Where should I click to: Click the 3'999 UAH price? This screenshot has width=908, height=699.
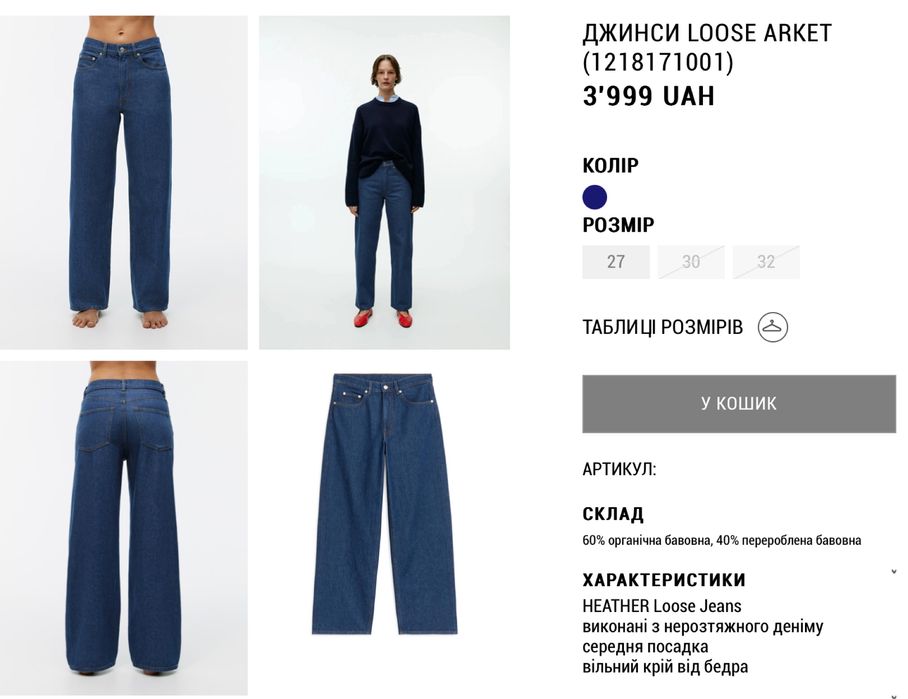tap(648, 96)
